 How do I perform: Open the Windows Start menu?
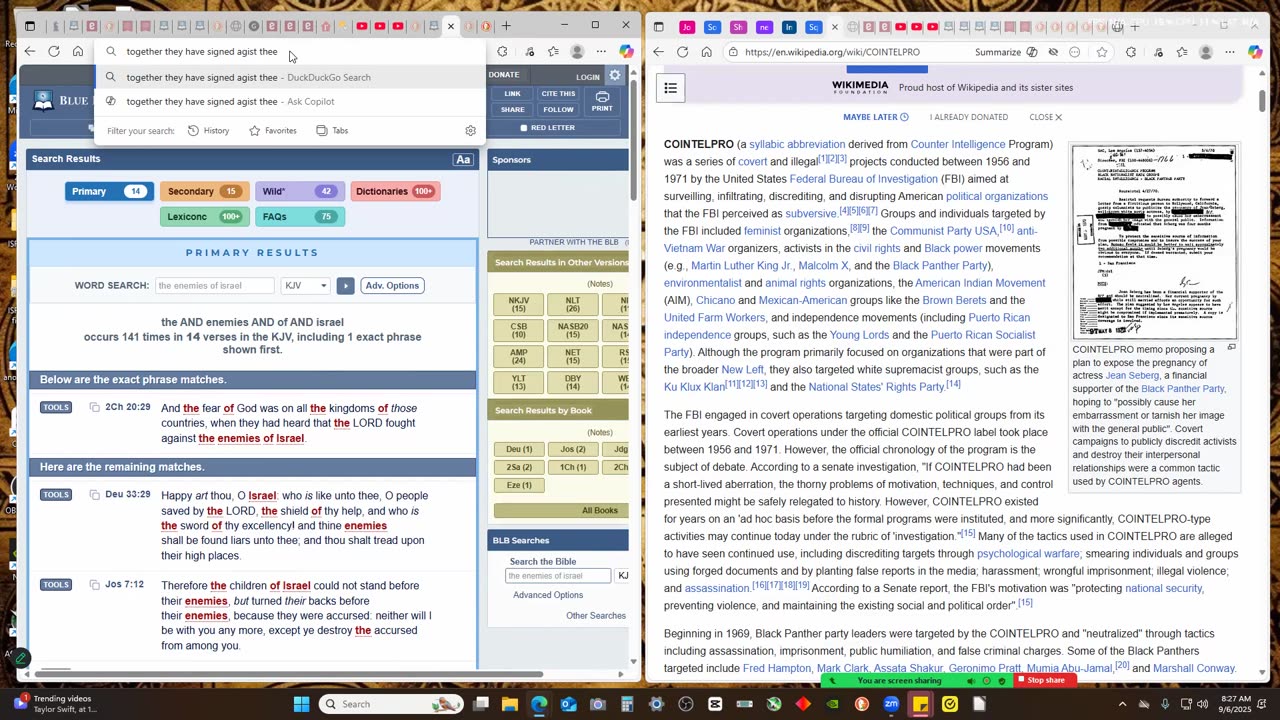tap(301, 704)
